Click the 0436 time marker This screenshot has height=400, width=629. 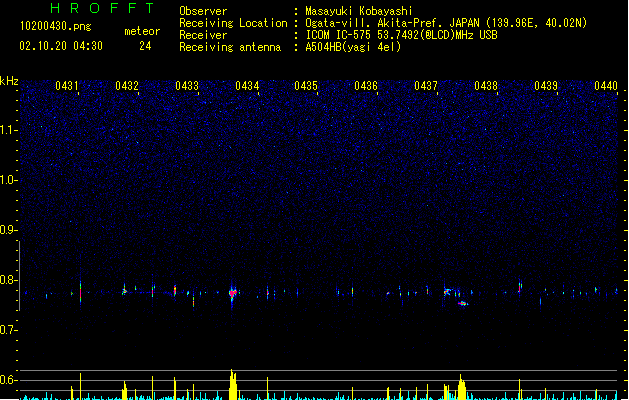[x=366, y=86]
